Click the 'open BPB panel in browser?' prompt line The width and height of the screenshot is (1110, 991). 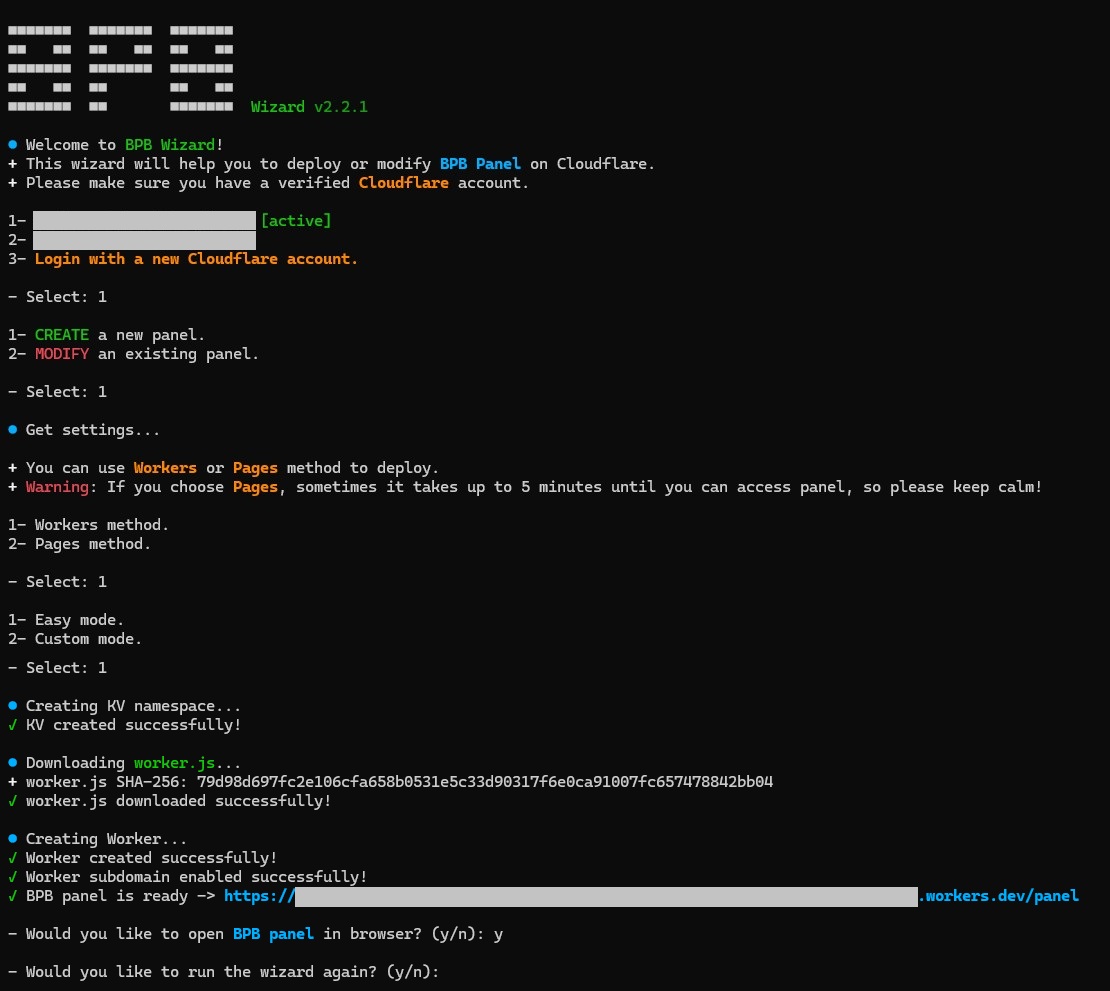(256, 934)
